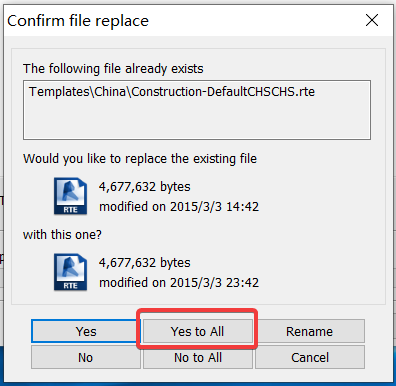The image size is (396, 386).
Task: Click the Construction-DefaultCHSCHS.rte file path text
Action: click(172, 92)
